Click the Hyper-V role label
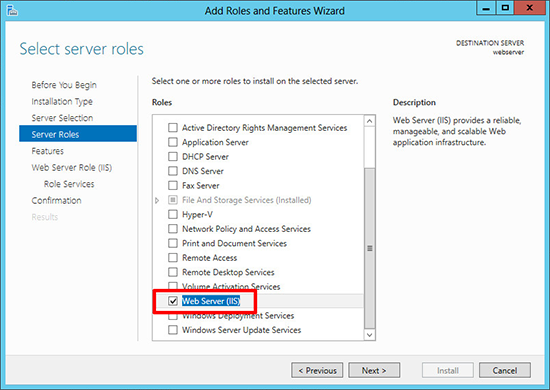Screen dimensions: 550x390 [x=197, y=214]
